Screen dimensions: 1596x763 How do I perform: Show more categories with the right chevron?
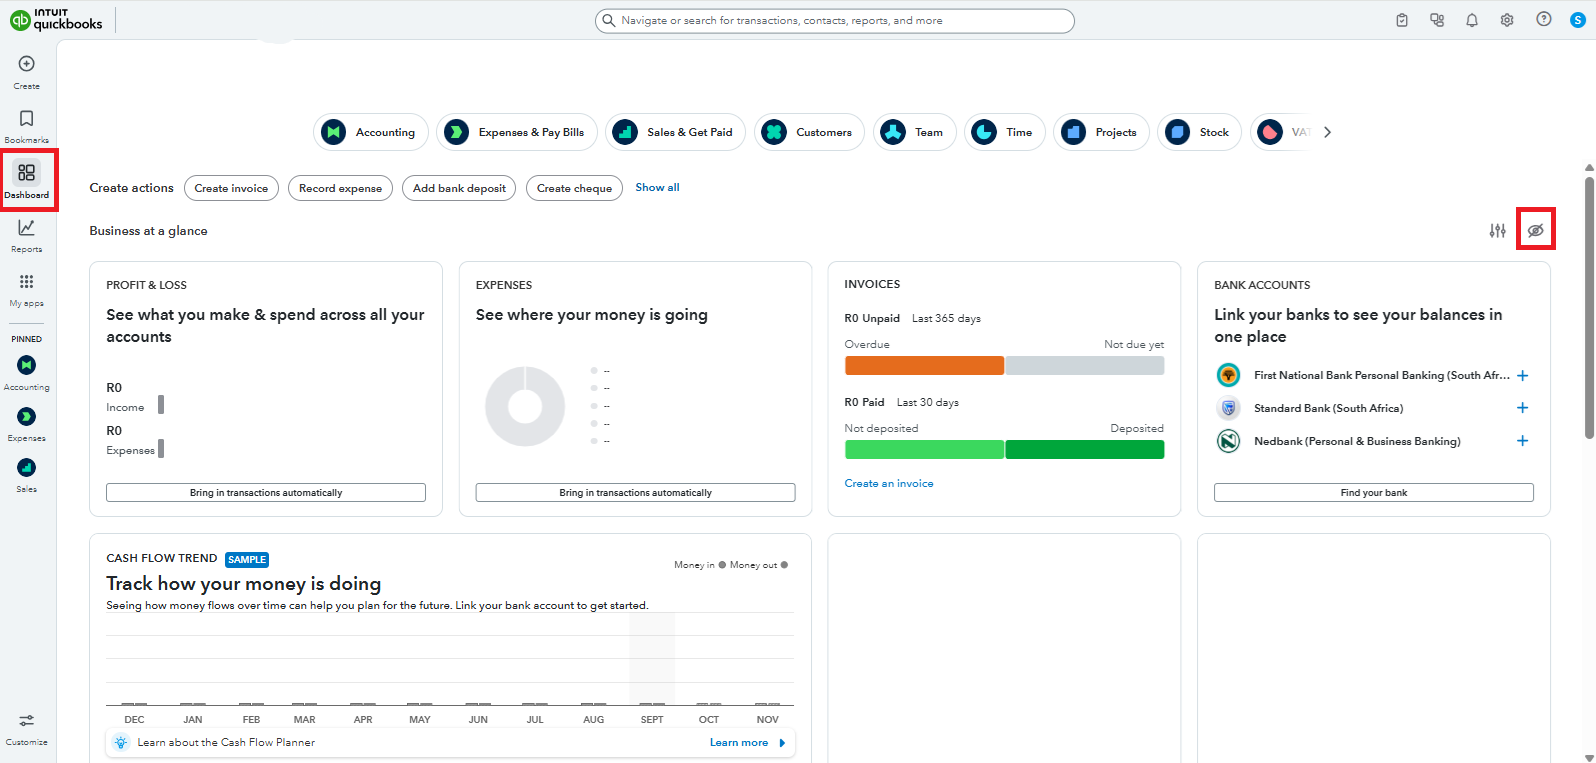(1327, 132)
